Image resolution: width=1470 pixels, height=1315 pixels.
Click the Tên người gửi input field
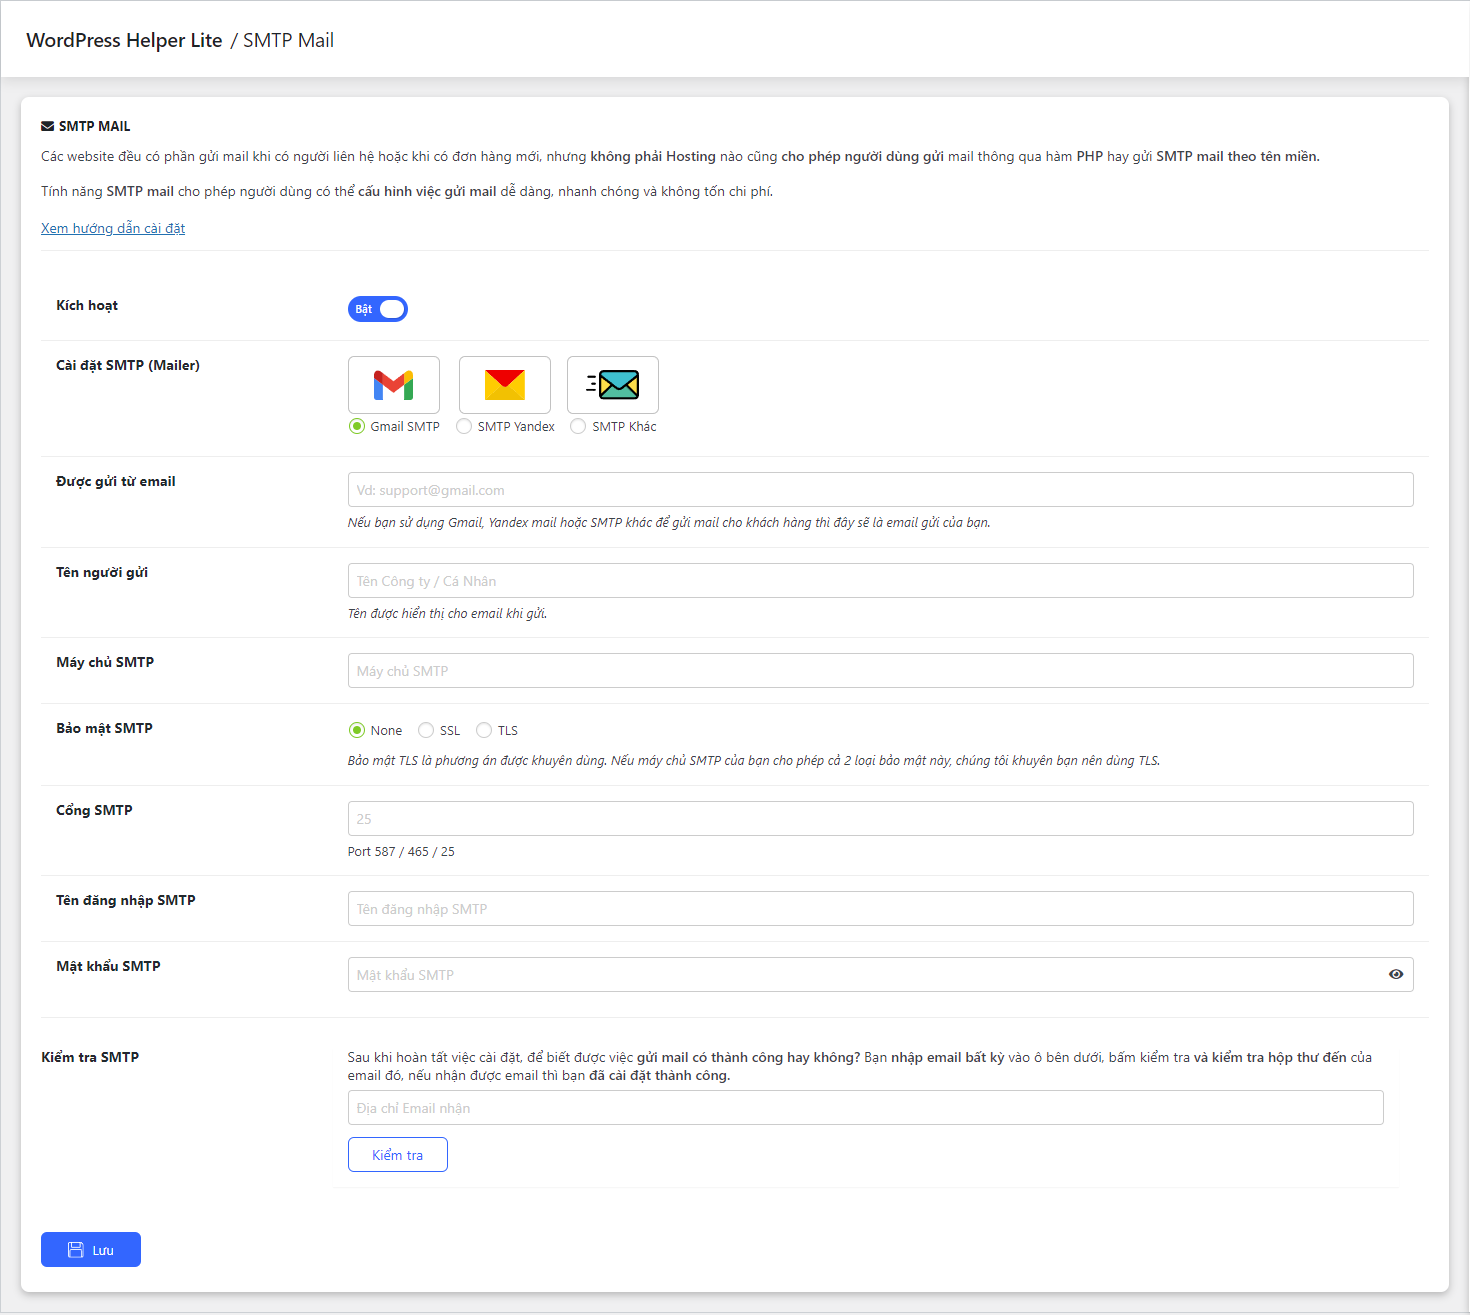(880, 581)
